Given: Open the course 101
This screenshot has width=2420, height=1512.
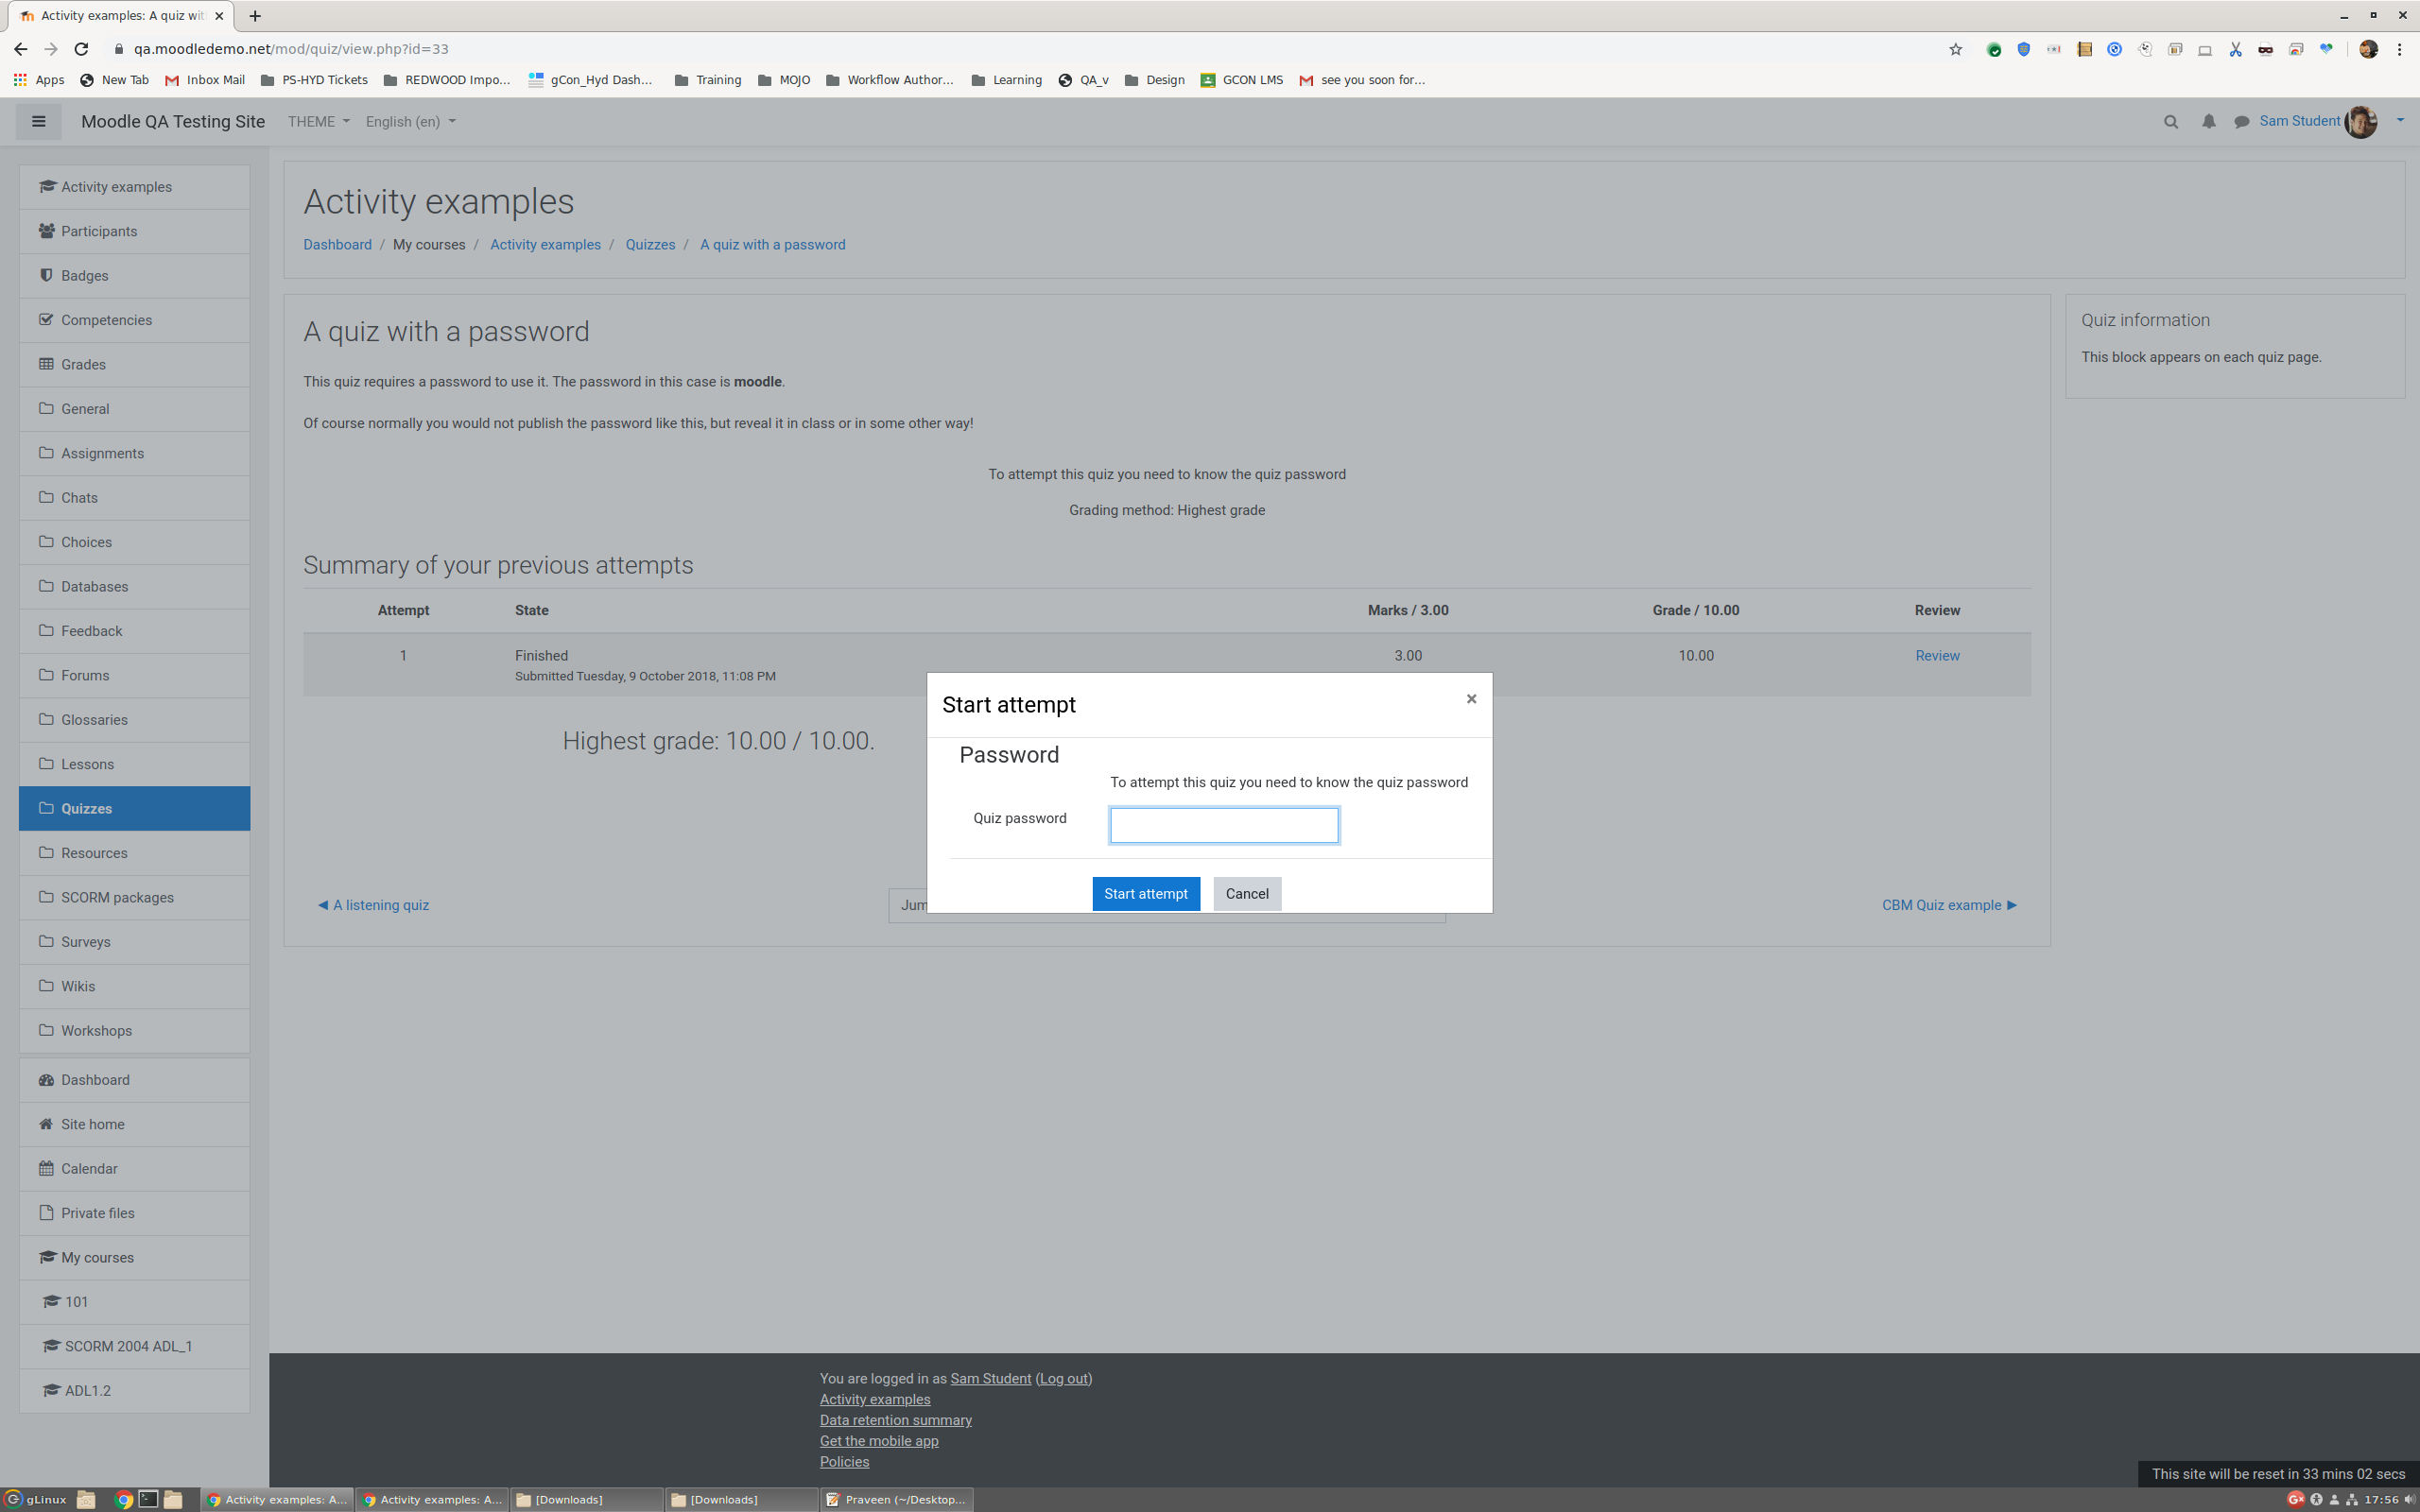Looking at the screenshot, I should [x=134, y=1302].
